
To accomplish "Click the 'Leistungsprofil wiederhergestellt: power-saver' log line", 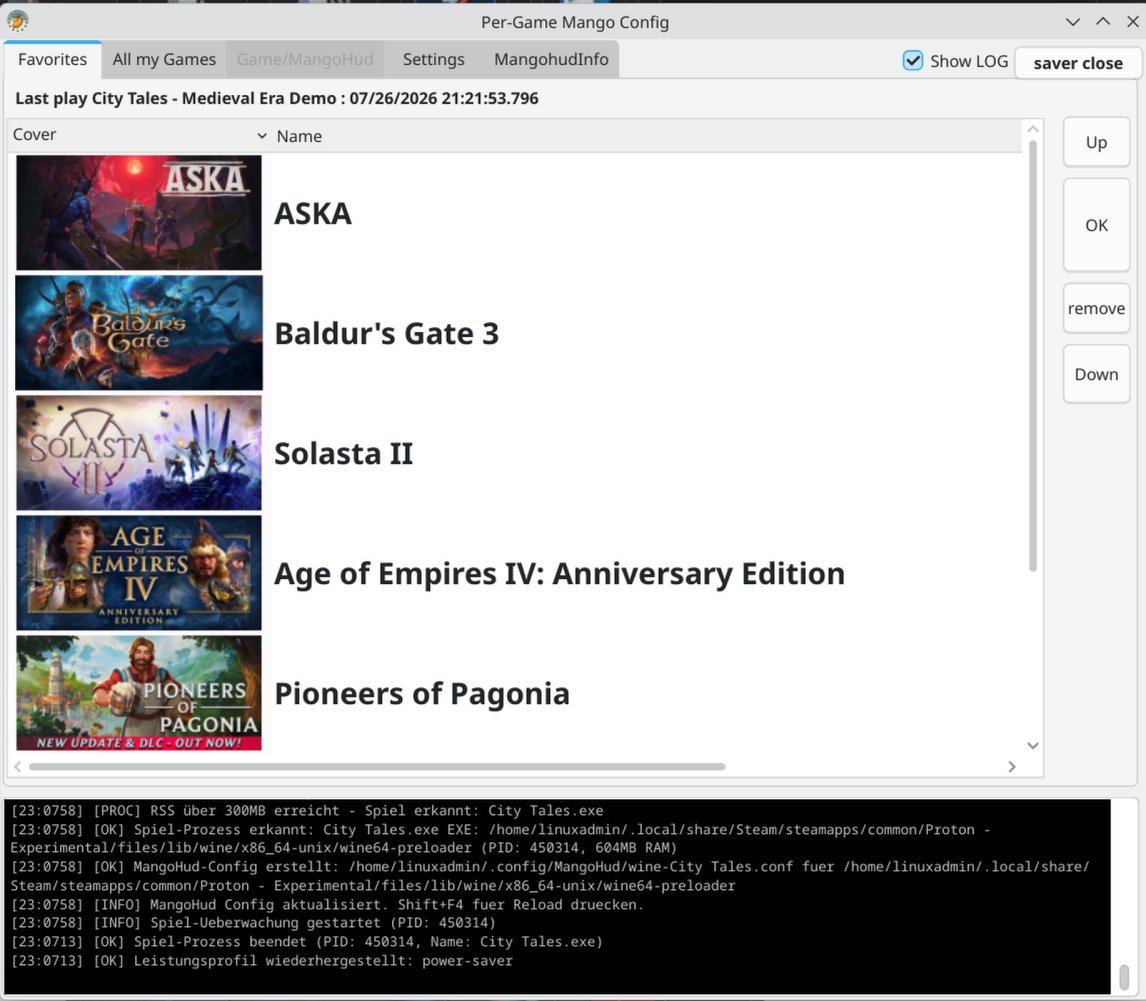I will [x=262, y=961].
